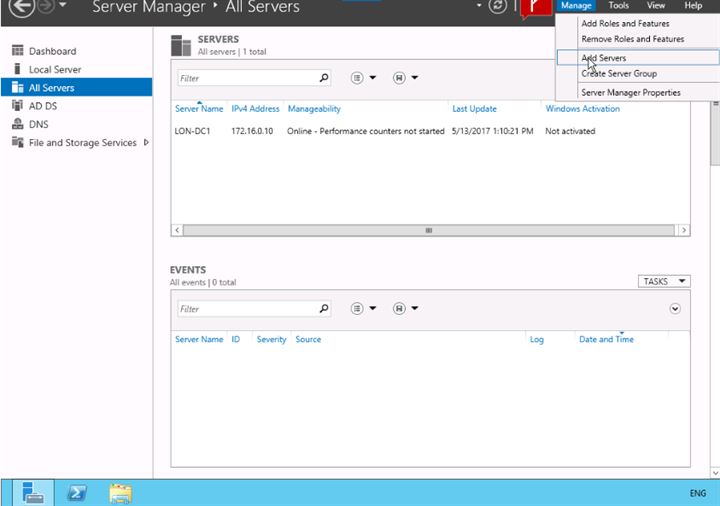Expand File and Storage Services arrow
Viewport: 720px width, 506px height.
coord(146,142)
